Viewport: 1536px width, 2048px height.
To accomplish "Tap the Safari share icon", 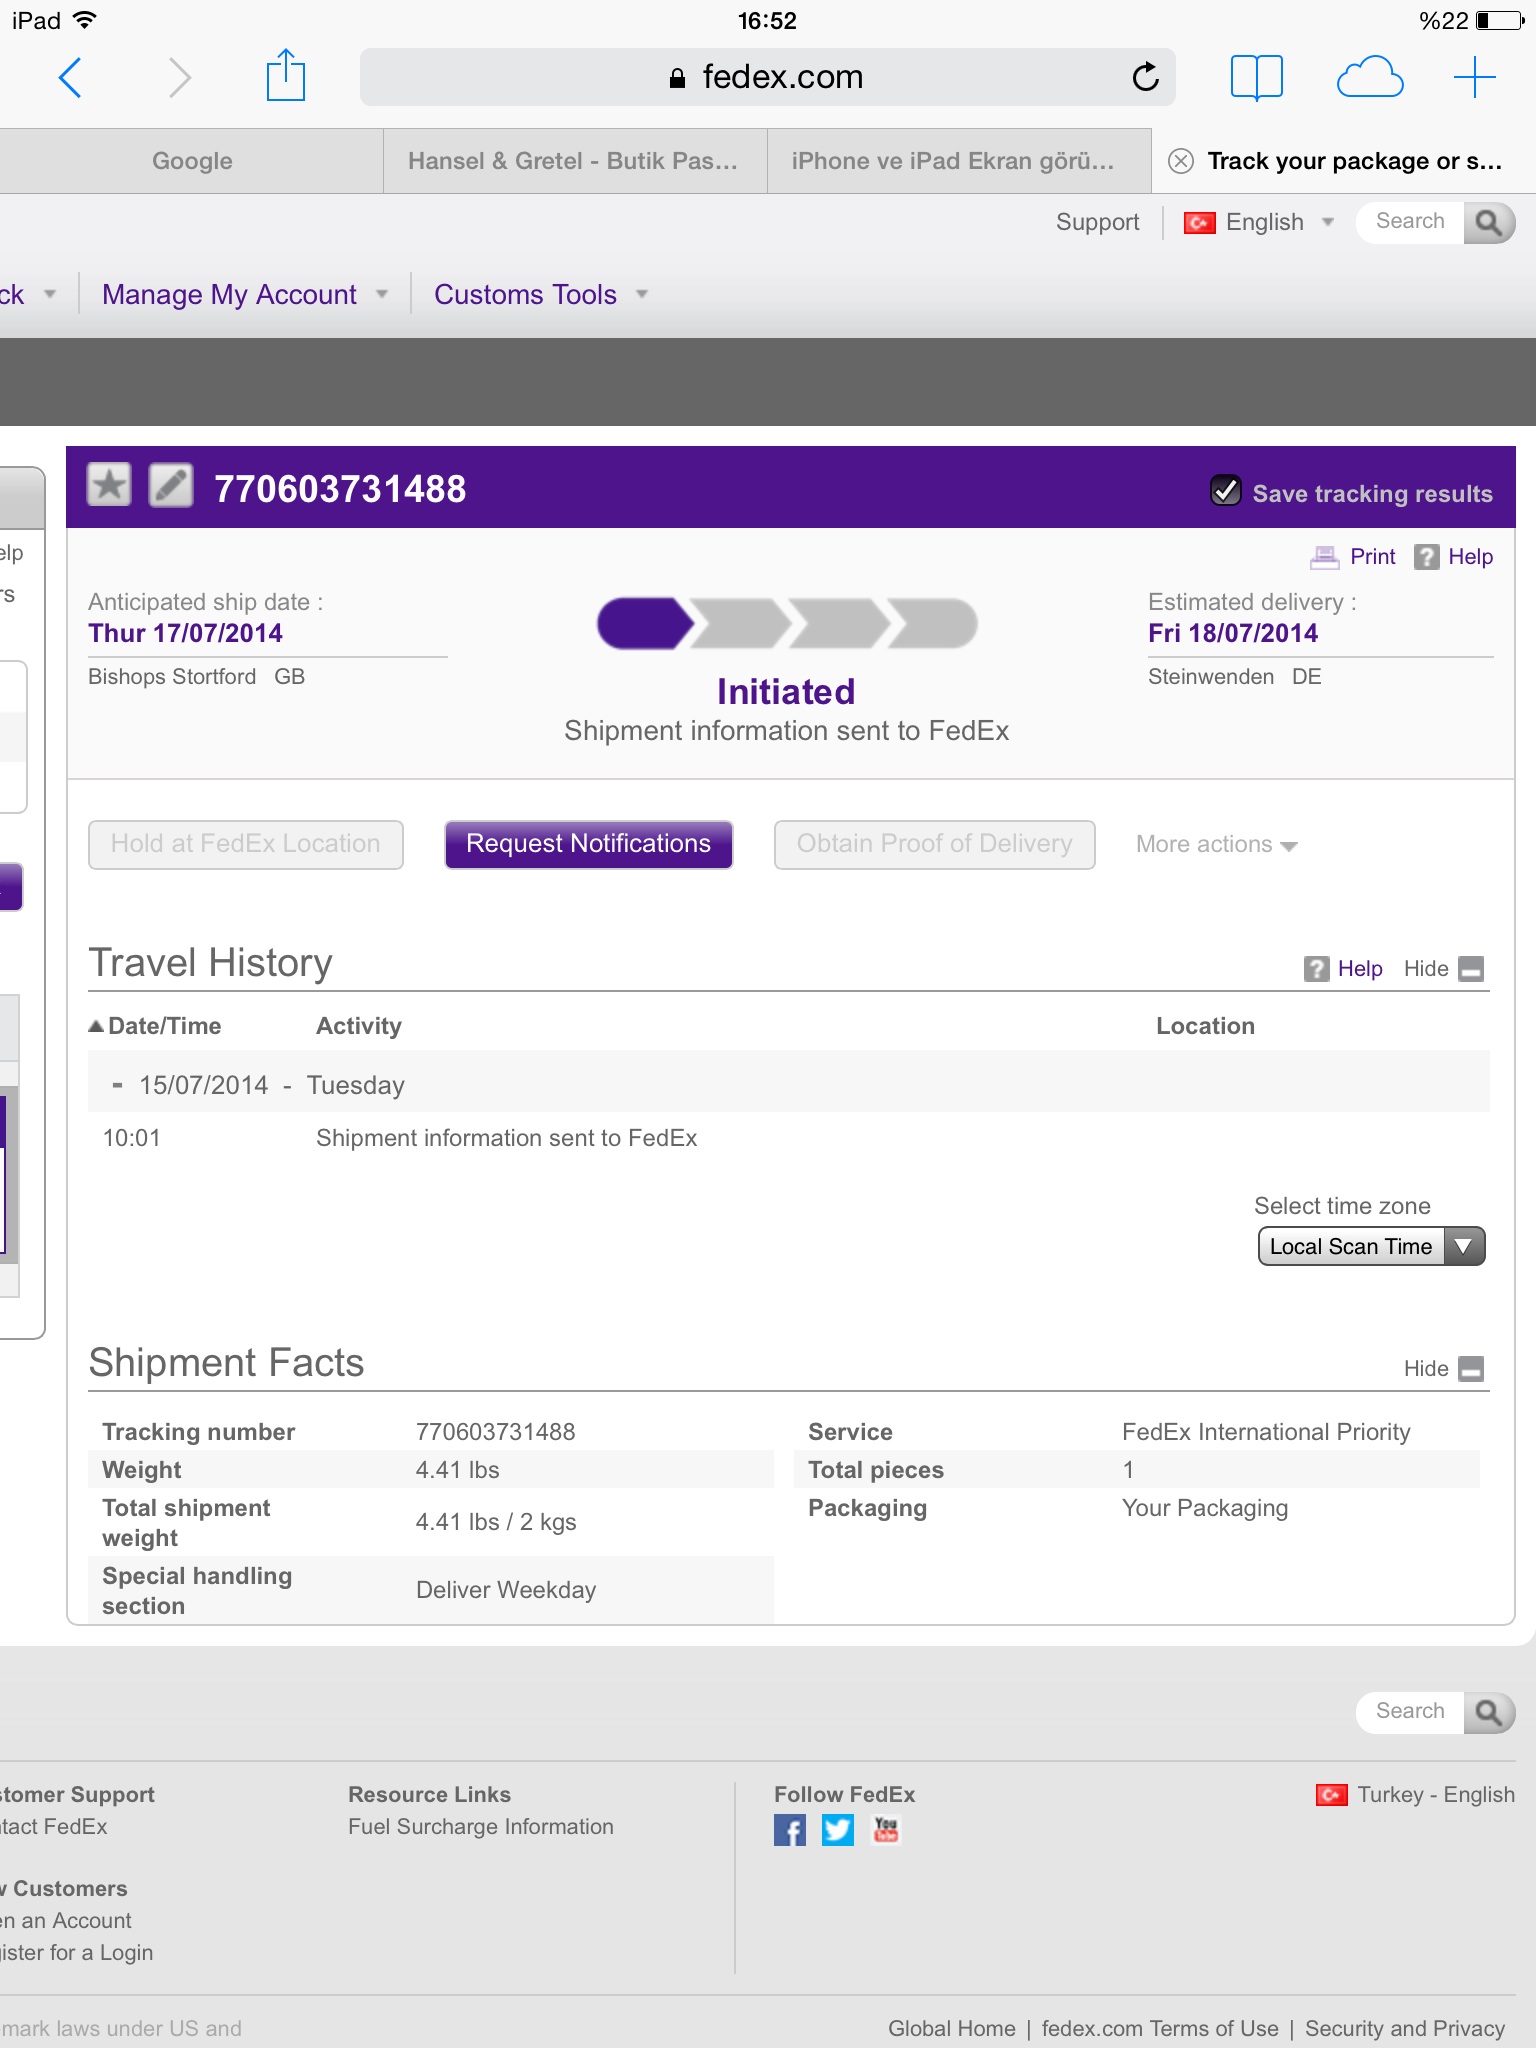I will [285, 77].
